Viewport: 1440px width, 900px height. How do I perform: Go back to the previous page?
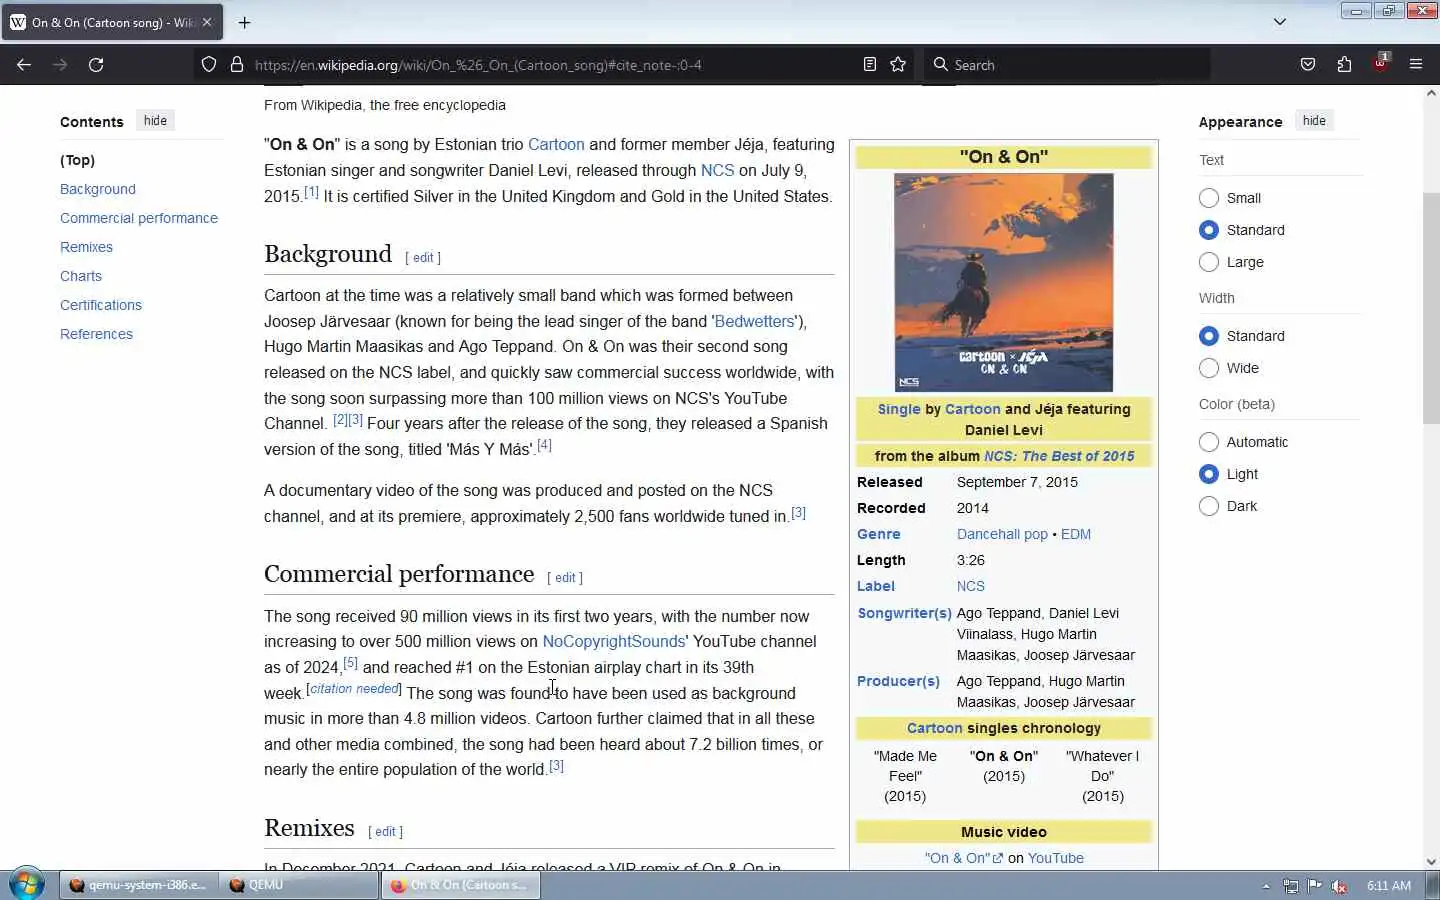click(x=24, y=64)
